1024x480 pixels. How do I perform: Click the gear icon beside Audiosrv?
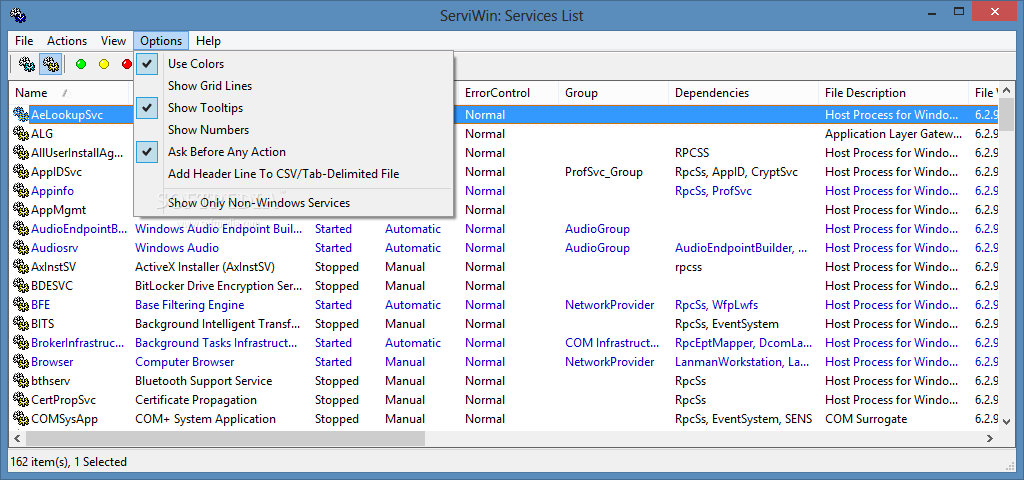(x=21, y=248)
